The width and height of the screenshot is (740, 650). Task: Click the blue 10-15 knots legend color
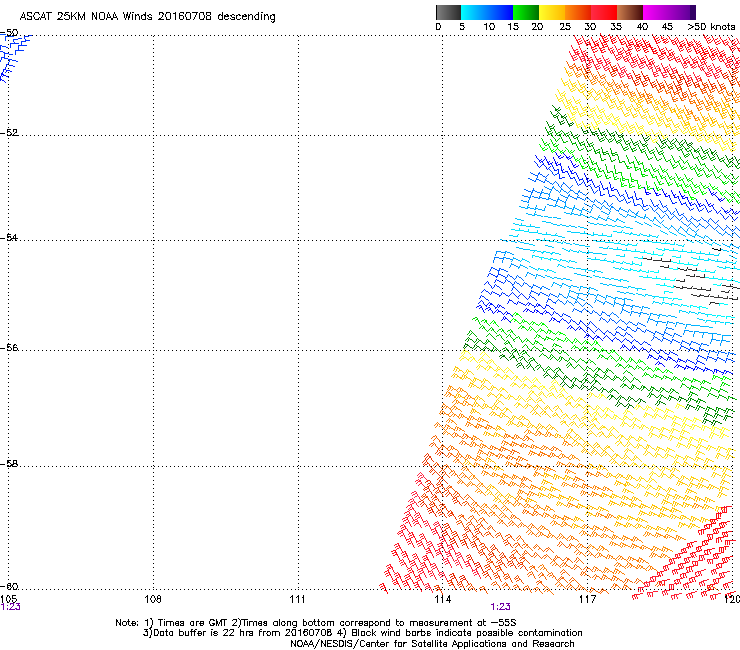pyautogui.click(x=499, y=12)
